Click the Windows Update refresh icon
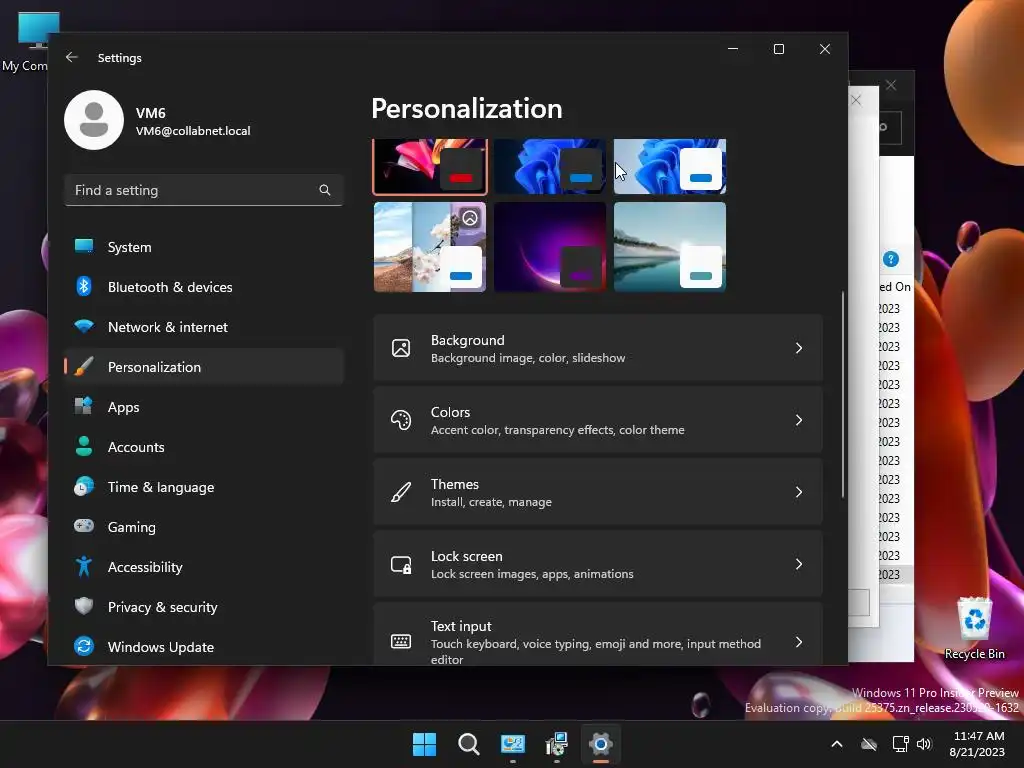This screenshot has height=768, width=1024. tap(84, 646)
